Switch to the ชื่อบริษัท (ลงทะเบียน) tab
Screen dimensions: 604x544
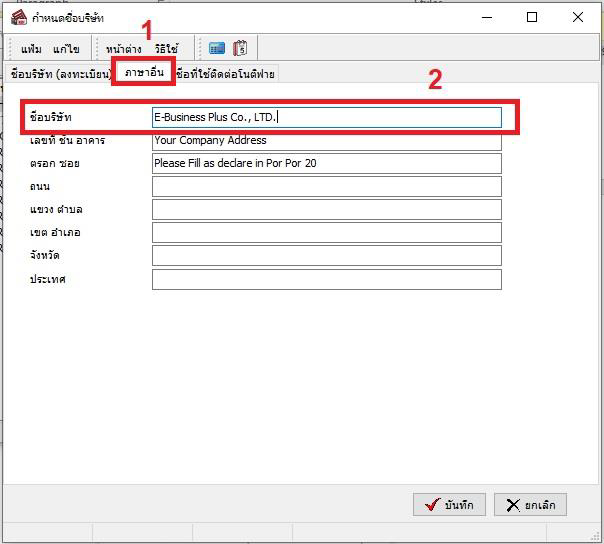point(59,74)
